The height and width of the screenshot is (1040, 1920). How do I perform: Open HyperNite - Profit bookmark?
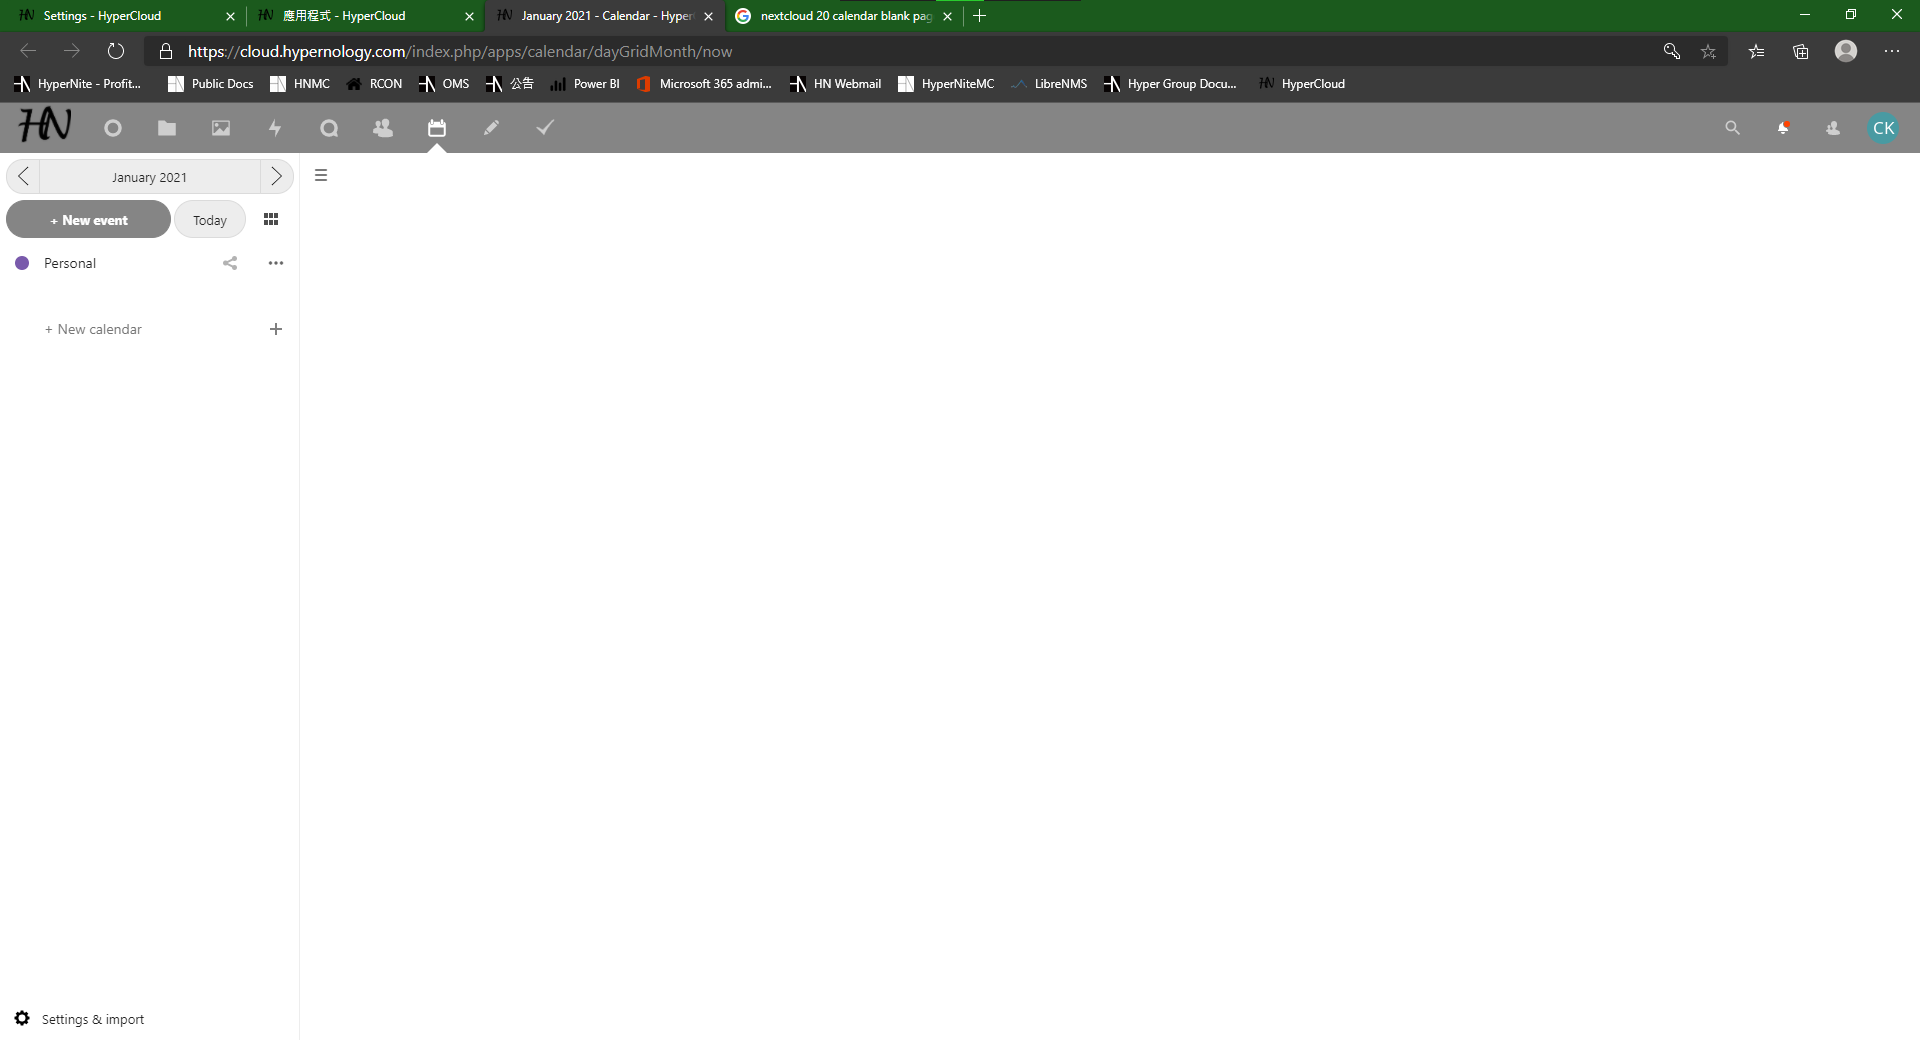(x=78, y=84)
